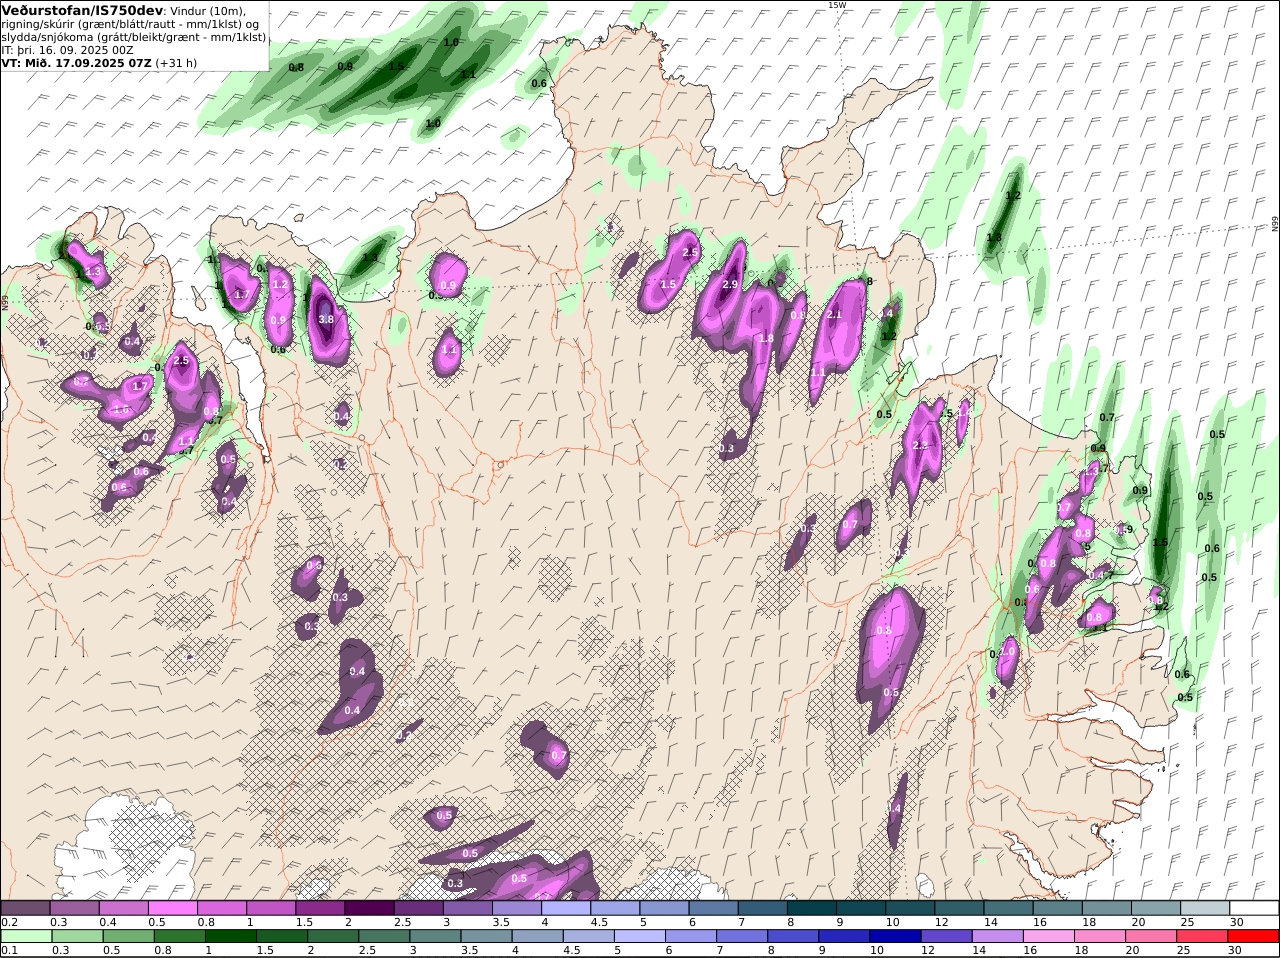Viewport: 1280px width, 958px height.
Task: Select the snow legend swatch between 1.5 and 2
Action: pos(320,908)
